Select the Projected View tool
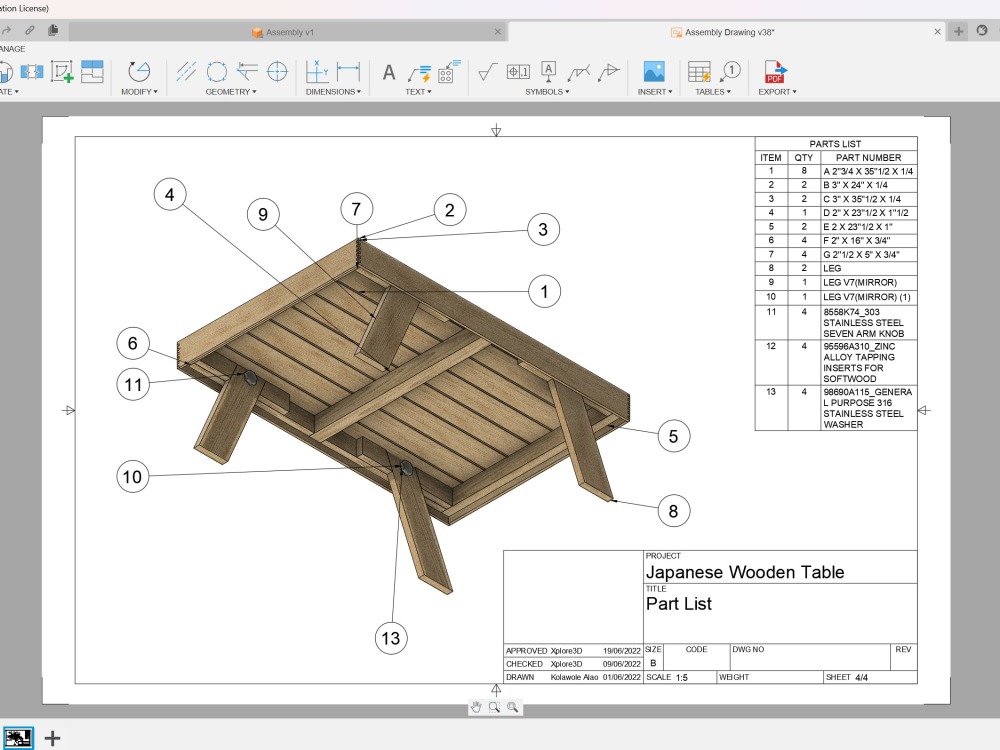 (32, 72)
